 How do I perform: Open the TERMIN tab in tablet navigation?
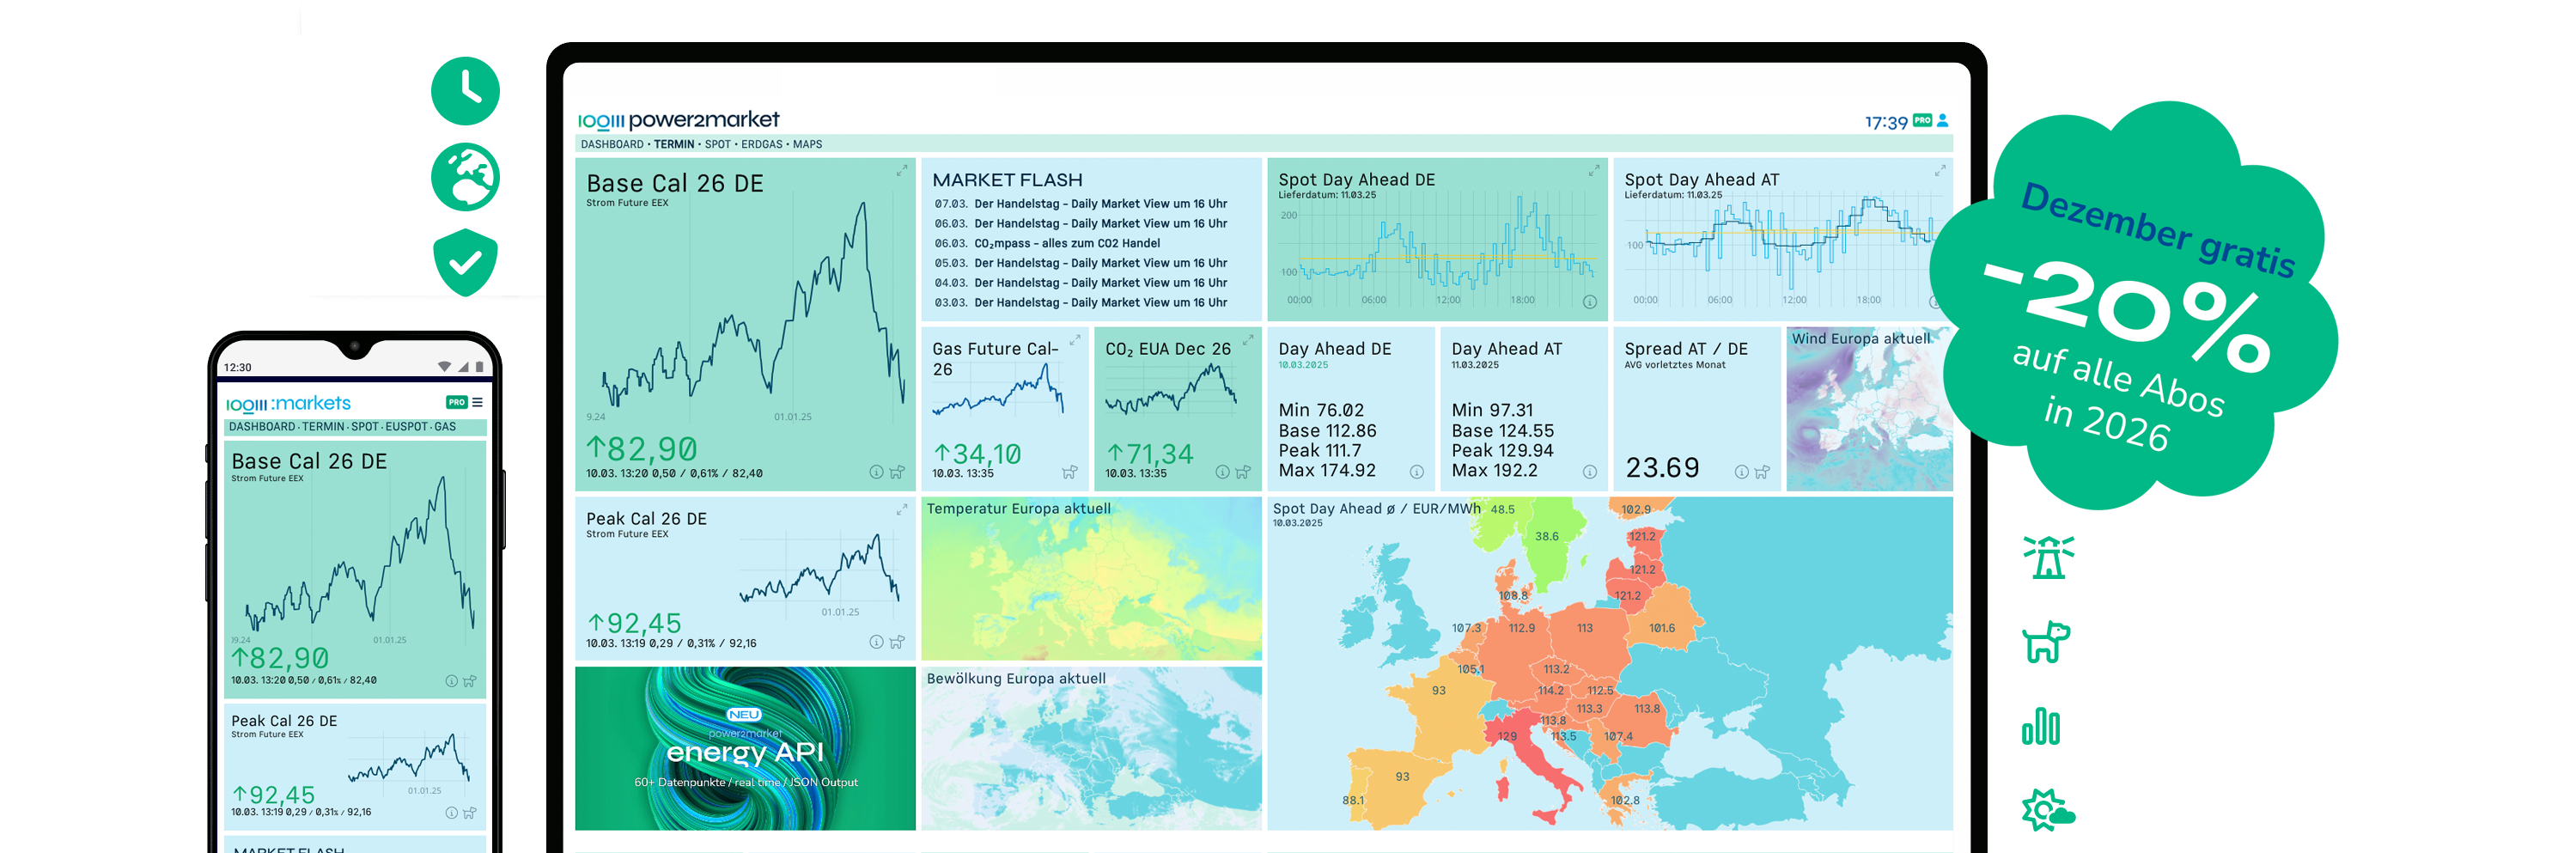point(674,144)
